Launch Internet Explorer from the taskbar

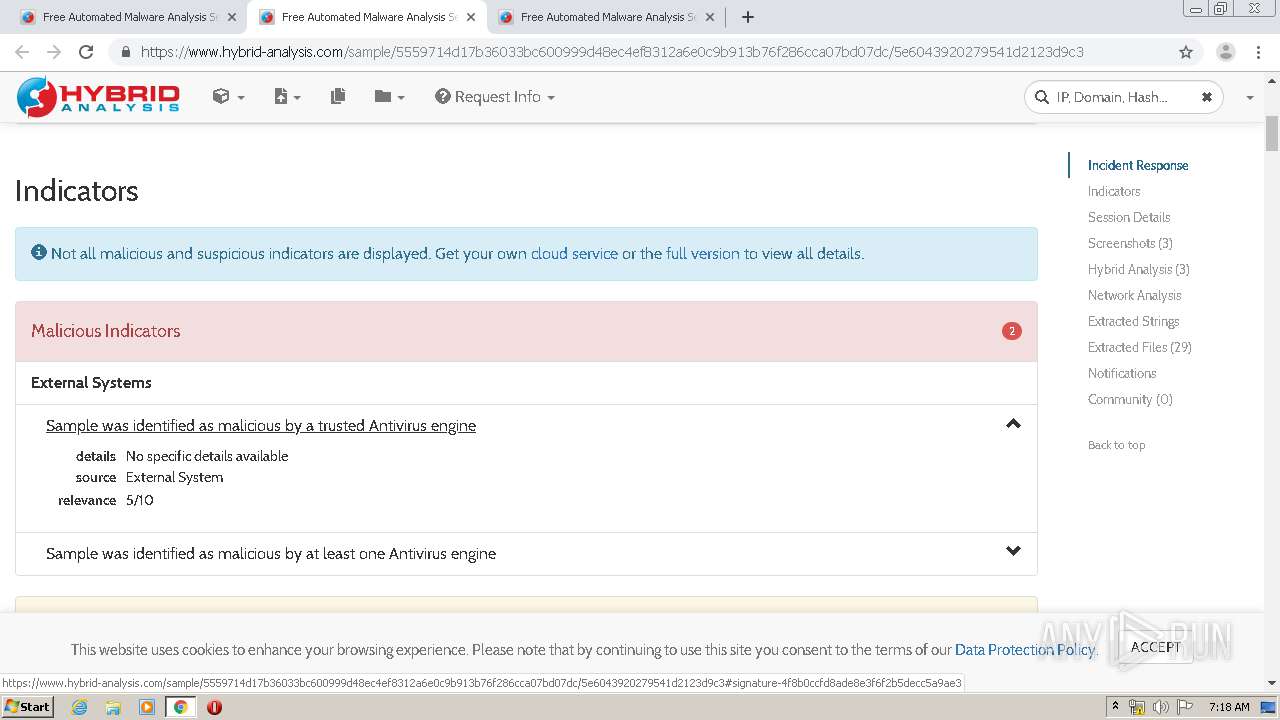[x=79, y=707]
